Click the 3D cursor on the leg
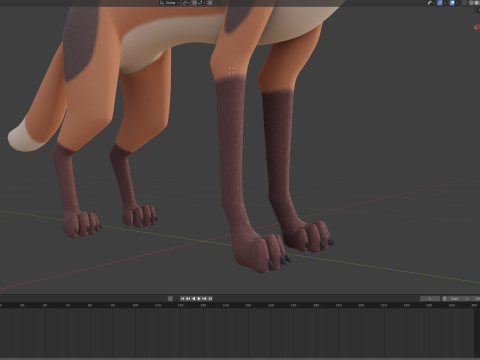The width and height of the screenshot is (480, 360). [232, 70]
